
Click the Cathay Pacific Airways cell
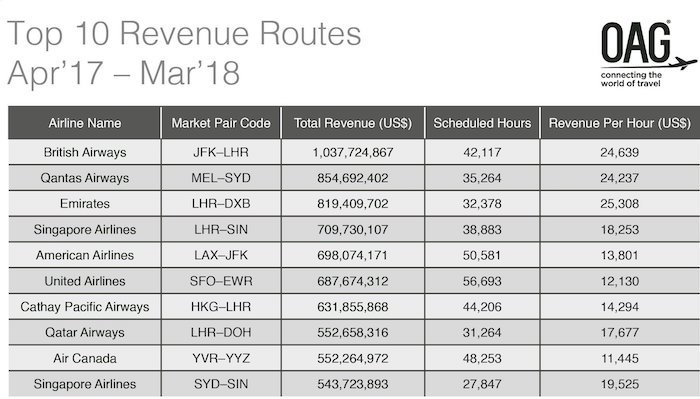click(x=84, y=307)
